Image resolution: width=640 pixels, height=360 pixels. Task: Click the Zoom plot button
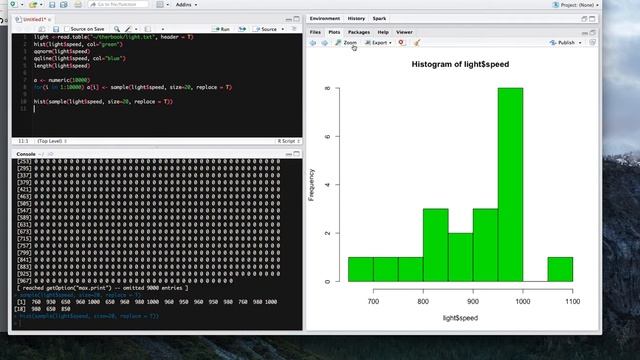click(x=346, y=42)
